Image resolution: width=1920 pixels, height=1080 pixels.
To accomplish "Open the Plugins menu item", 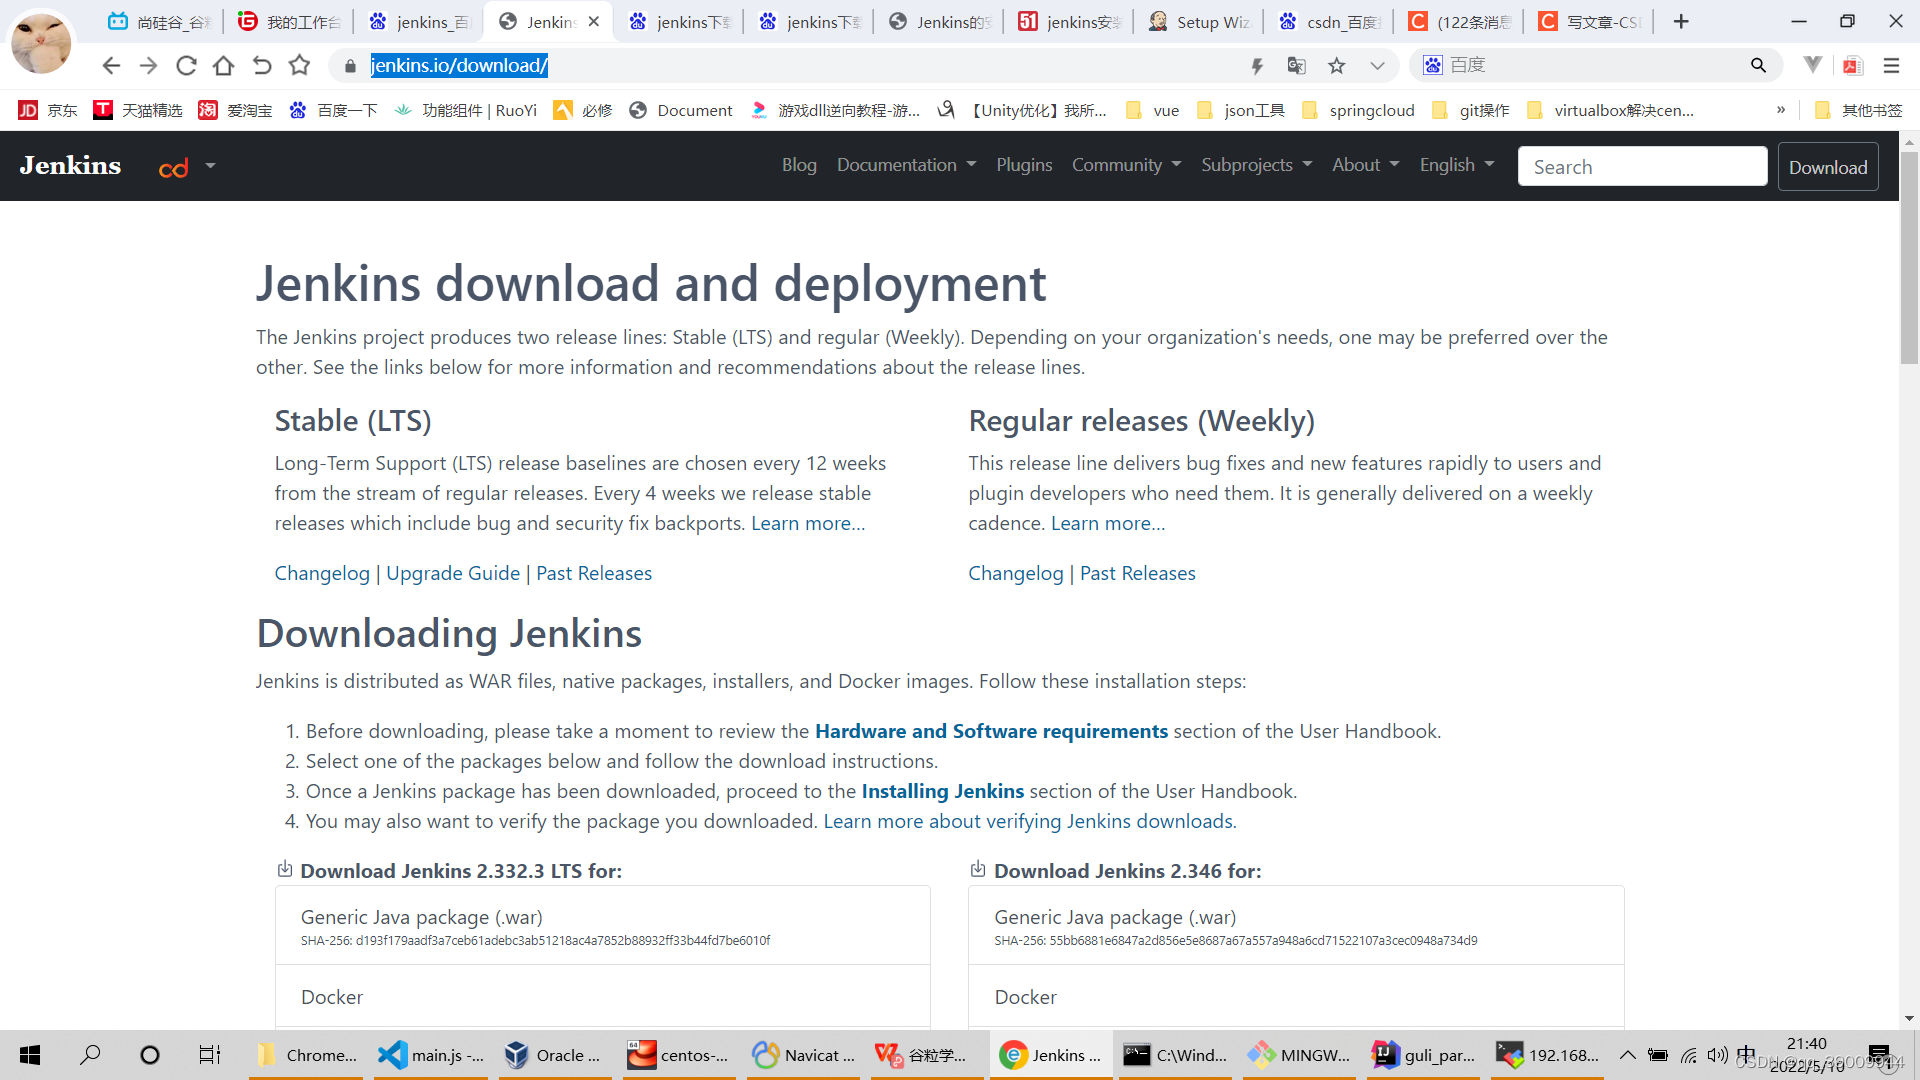I will coord(1024,165).
